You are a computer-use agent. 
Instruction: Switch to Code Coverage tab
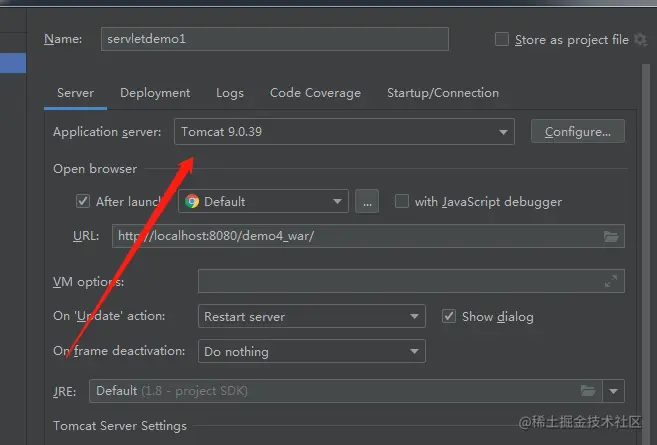point(315,93)
